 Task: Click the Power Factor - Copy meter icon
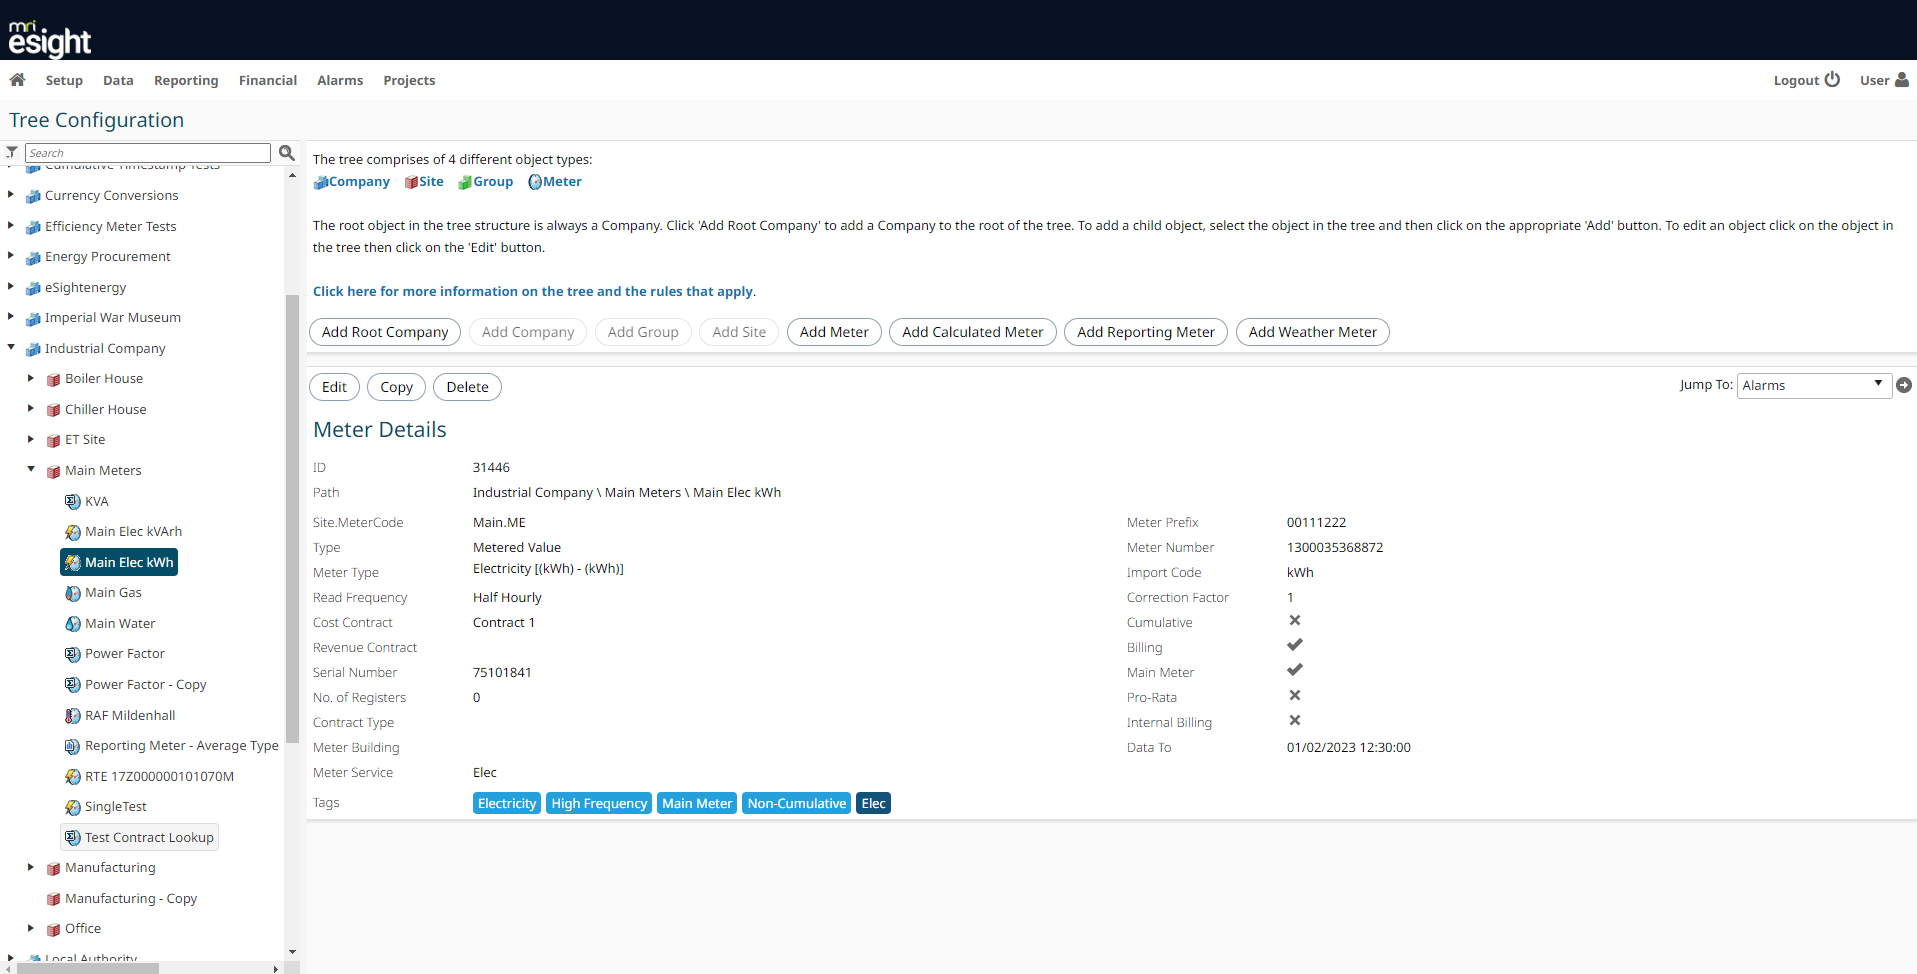tap(73, 685)
